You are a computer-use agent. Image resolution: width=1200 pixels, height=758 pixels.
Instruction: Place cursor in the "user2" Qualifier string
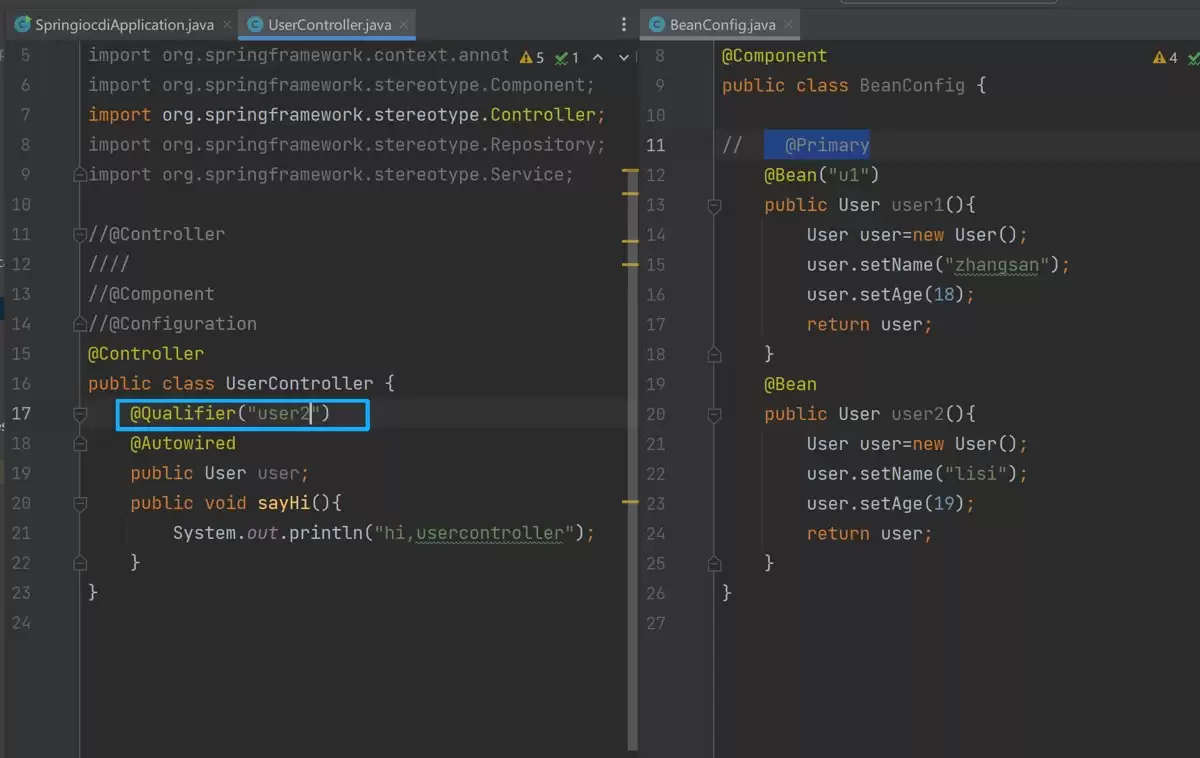click(x=281, y=414)
